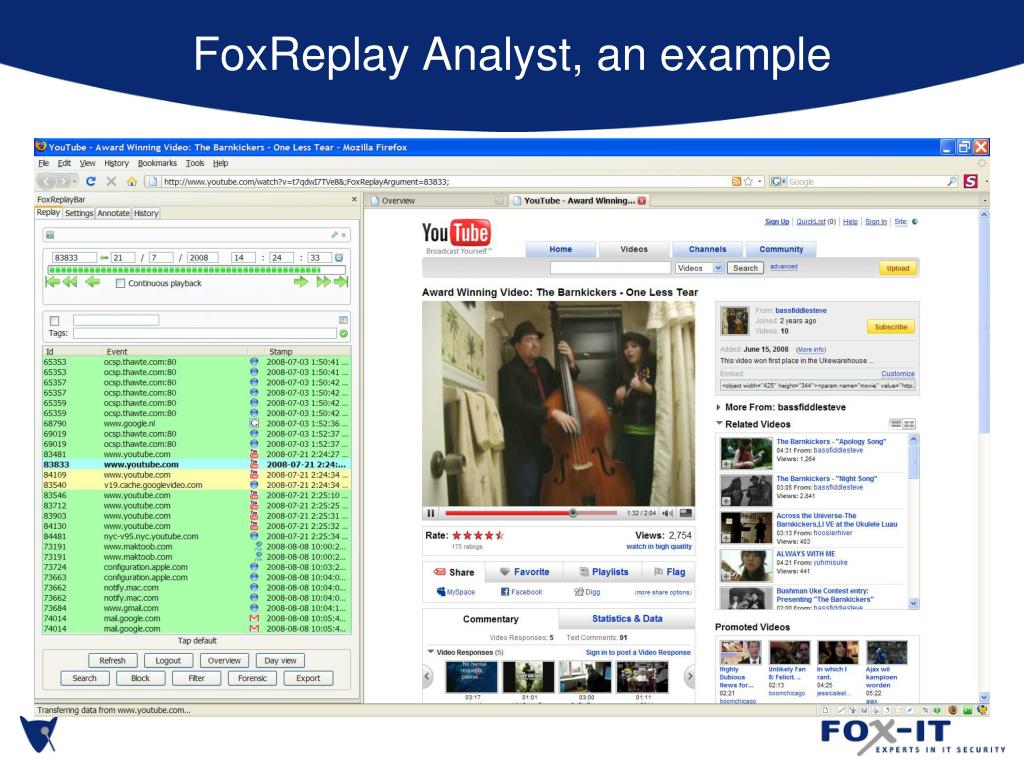This screenshot has height=768, width=1024.
Task: Rate the video using the star rating
Action: click(x=478, y=536)
